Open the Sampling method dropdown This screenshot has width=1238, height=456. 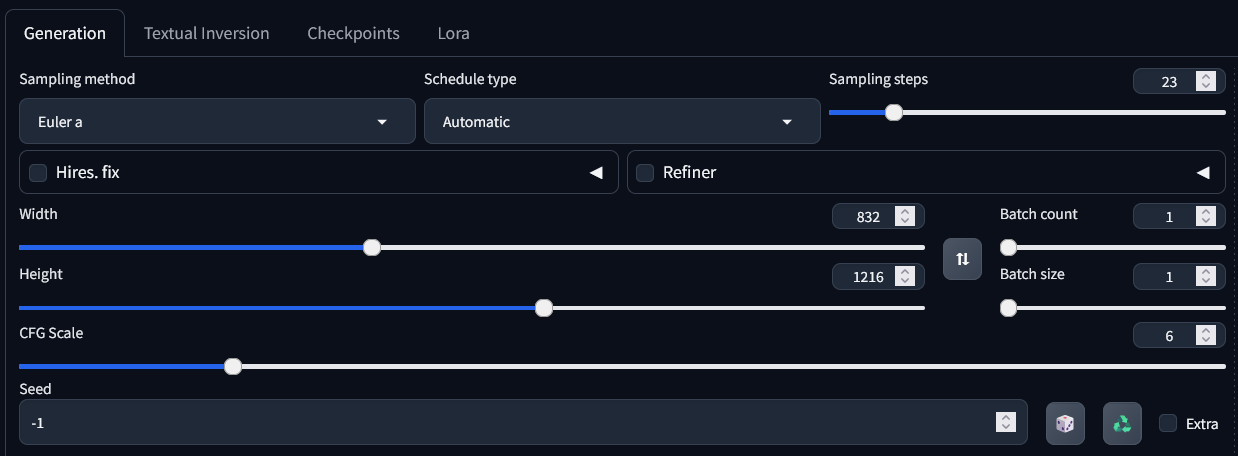pos(217,122)
